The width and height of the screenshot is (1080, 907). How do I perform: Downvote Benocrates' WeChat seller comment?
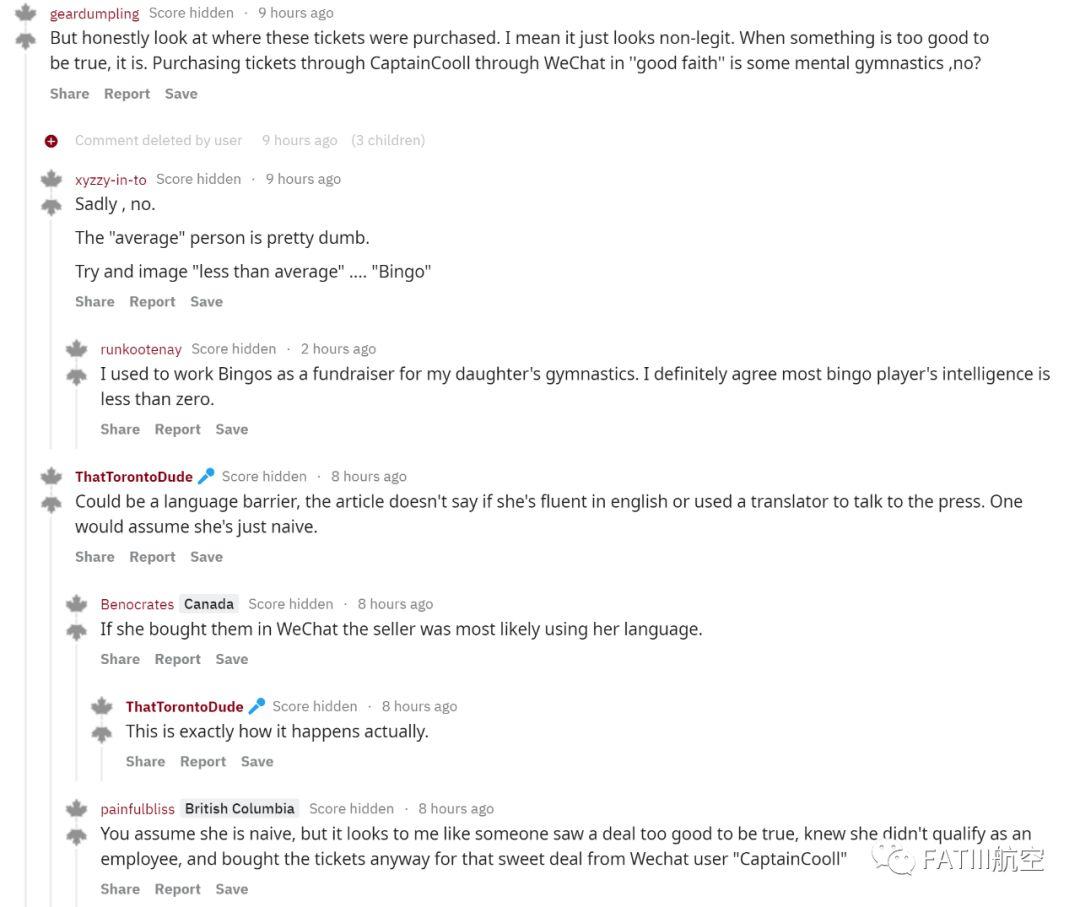[x=76, y=632]
